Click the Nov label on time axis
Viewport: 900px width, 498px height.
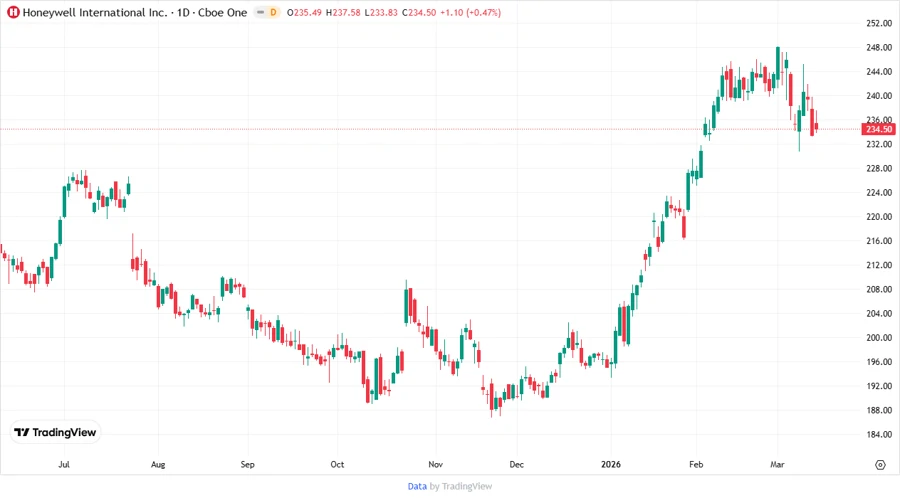click(x=436, y=464)
